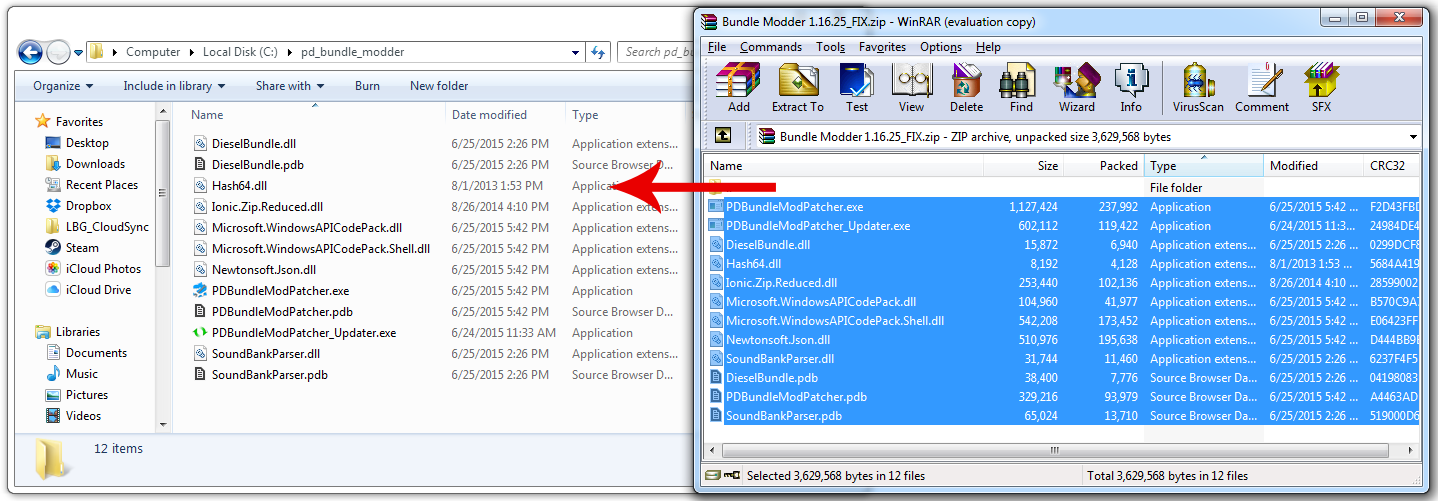Click the Burn button in Explorer toolbar
This screenshot has height=501, width=1438.
(x=367, y=86)
